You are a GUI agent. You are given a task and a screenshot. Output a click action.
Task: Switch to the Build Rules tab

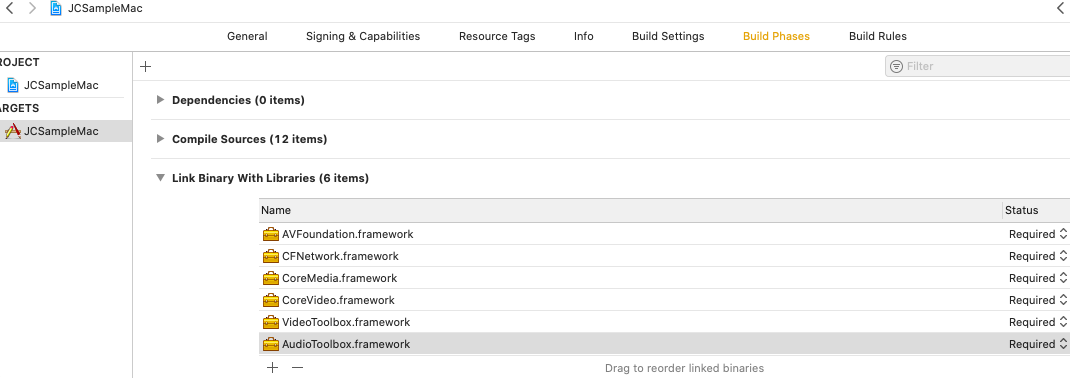point(878,36)
